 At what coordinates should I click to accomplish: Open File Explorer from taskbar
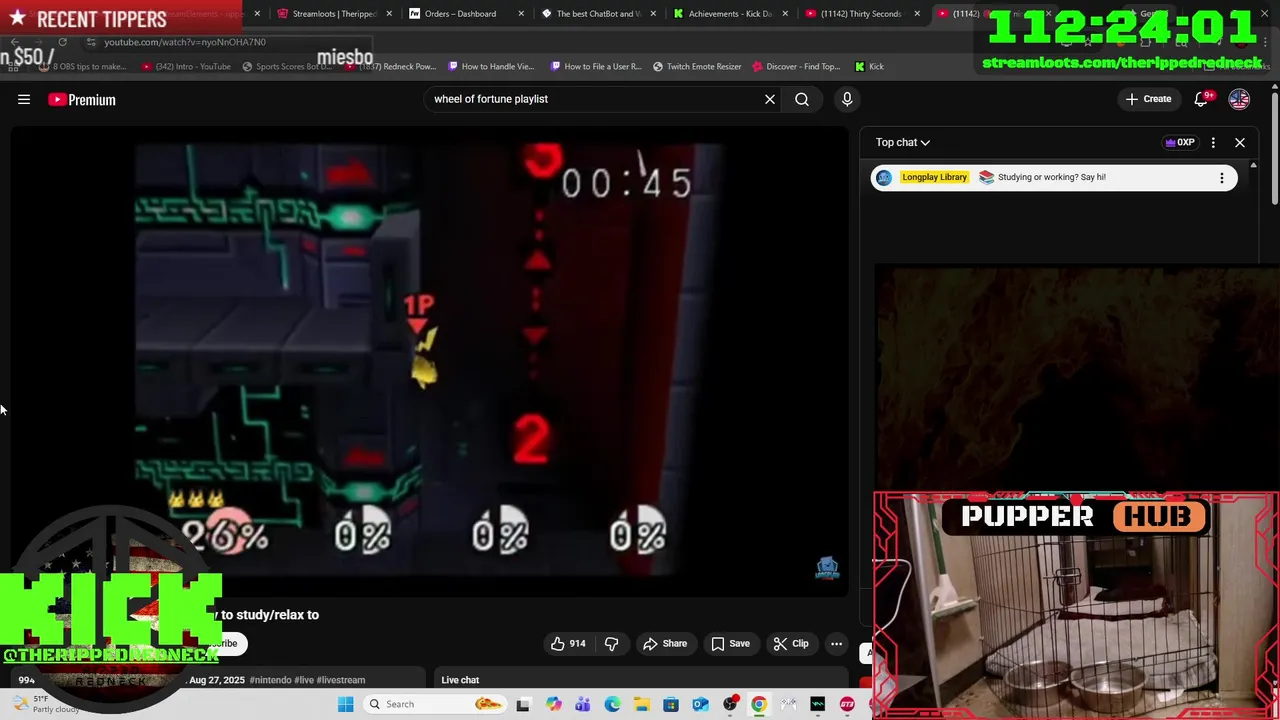641,704
